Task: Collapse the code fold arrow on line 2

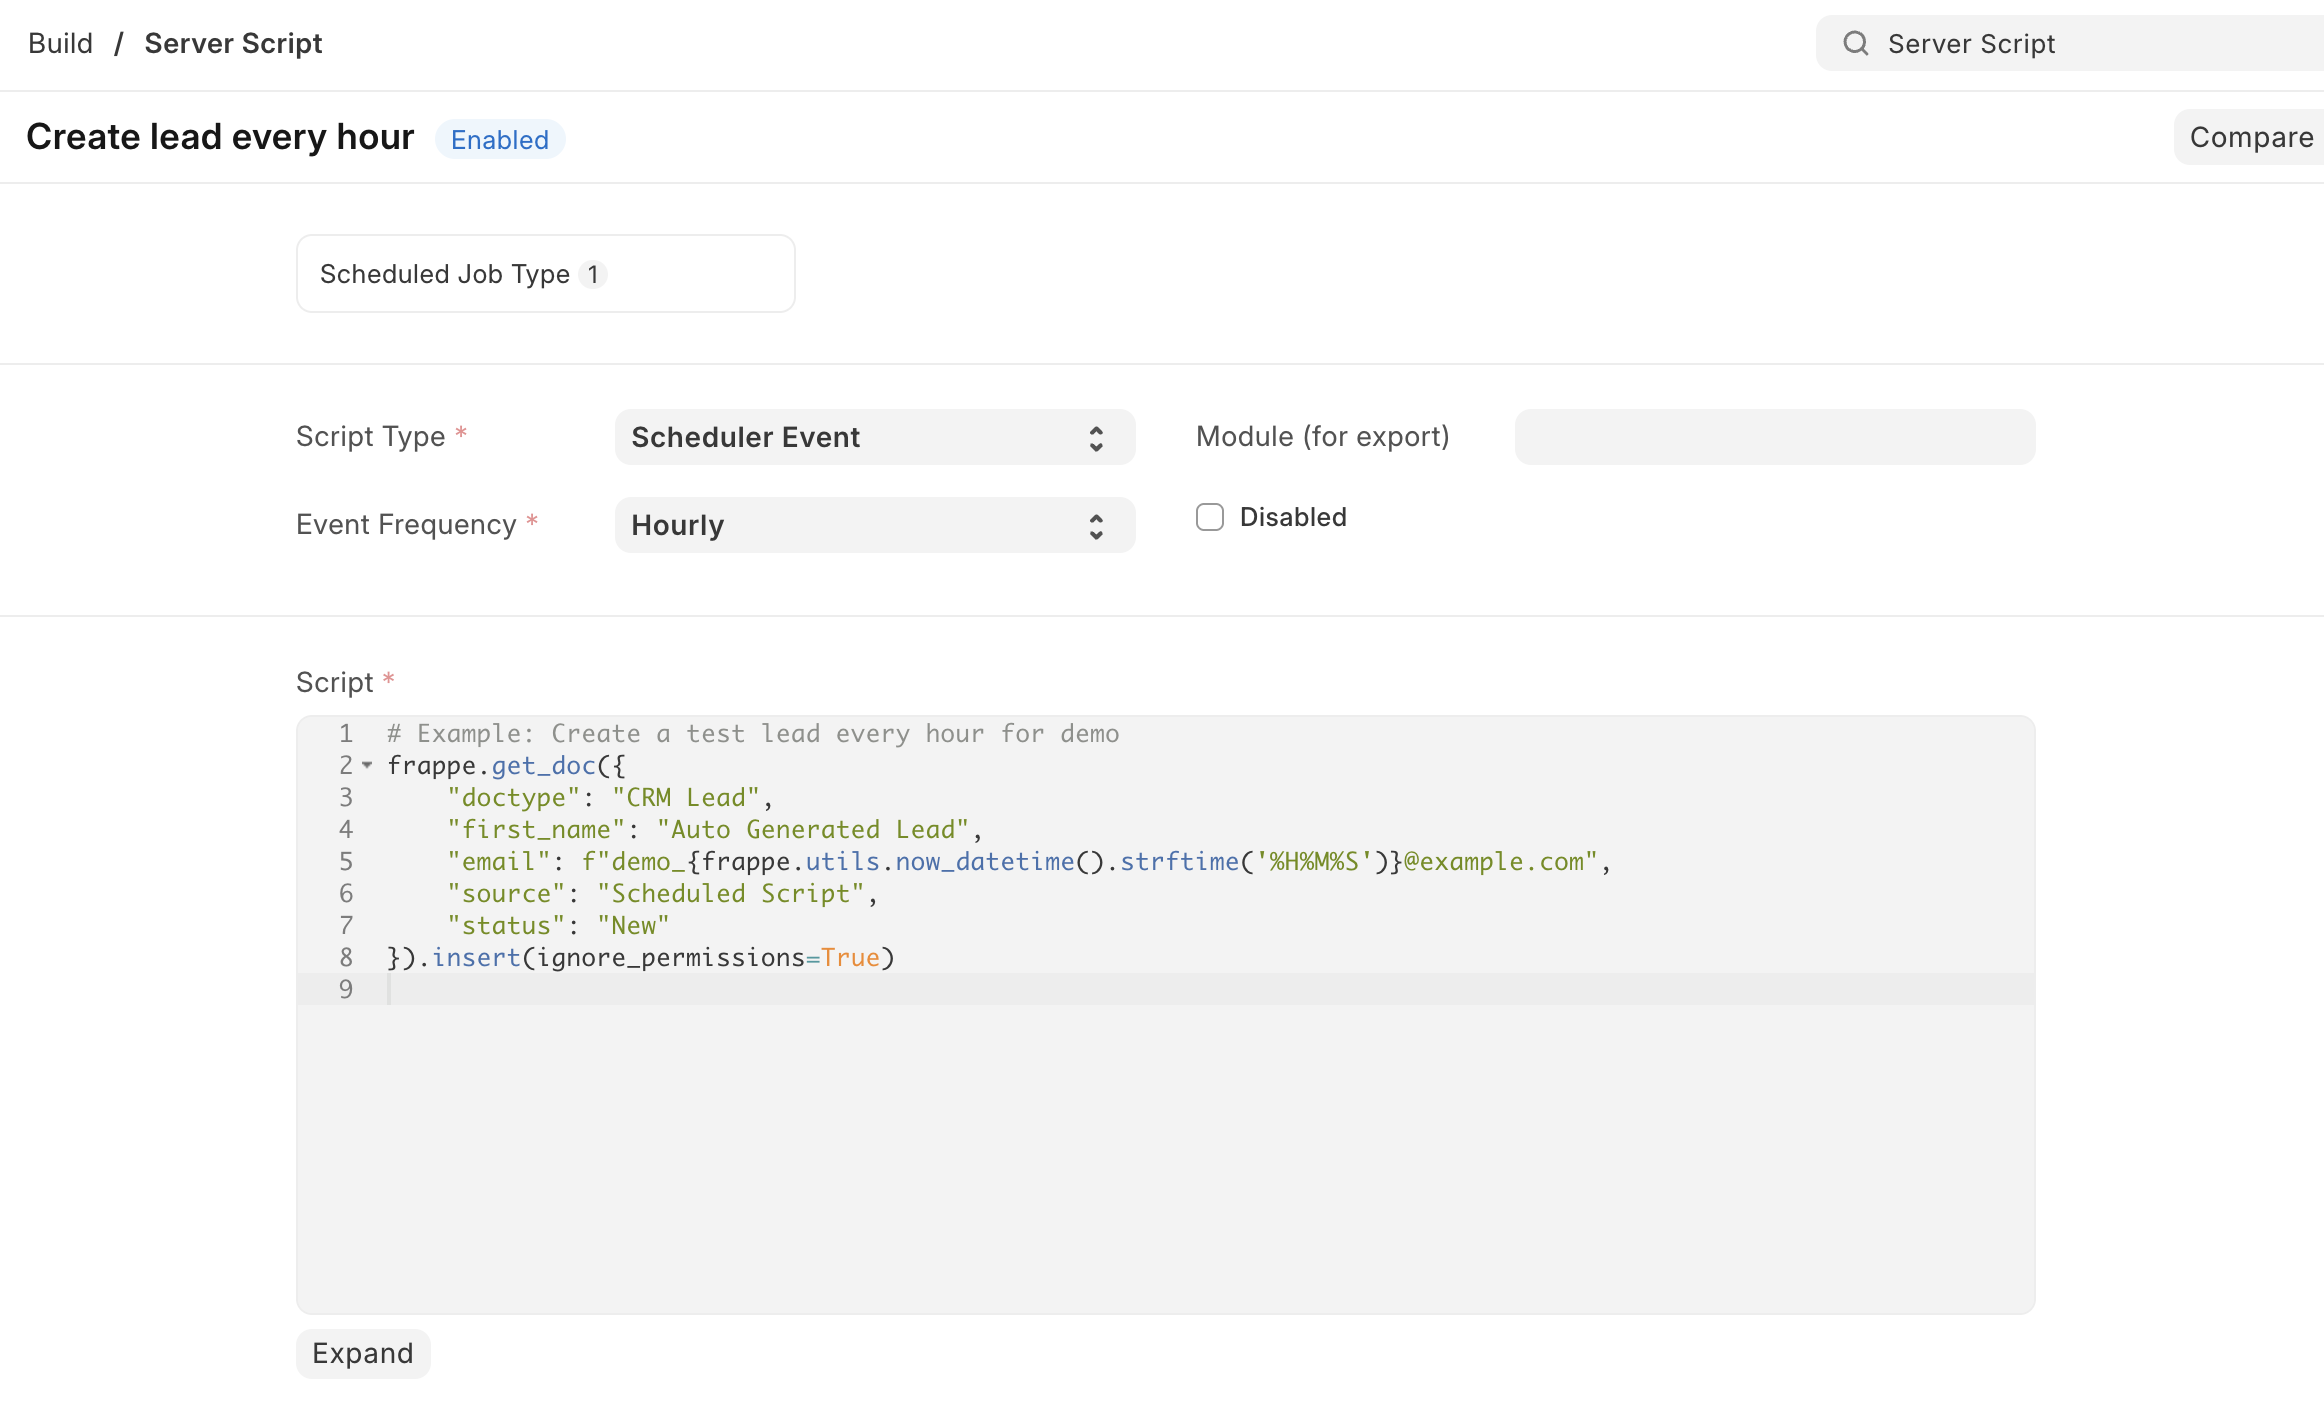Action: pyautogui.click(x=367, y=766)
